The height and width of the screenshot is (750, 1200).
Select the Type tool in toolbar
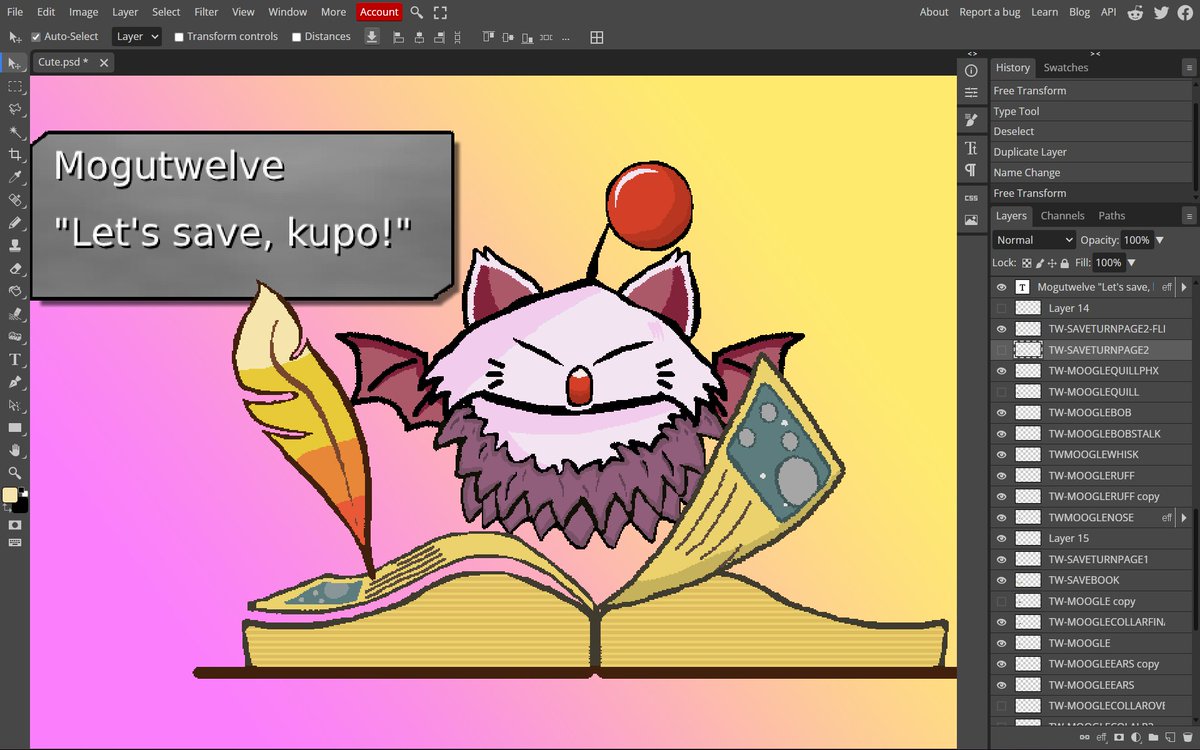tap(15, 359)
